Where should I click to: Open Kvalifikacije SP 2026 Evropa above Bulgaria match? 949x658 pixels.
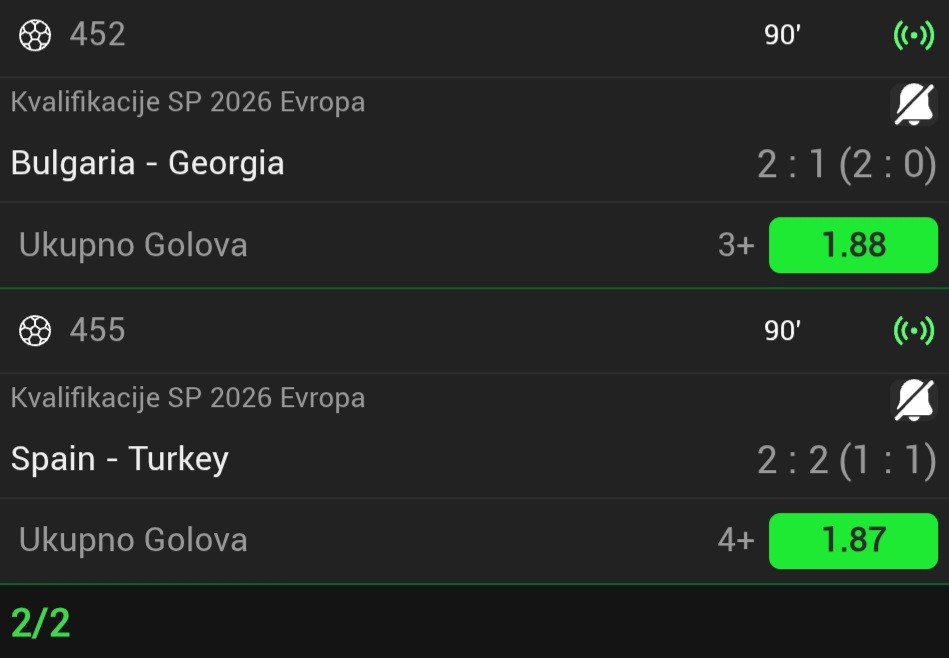pos(188,102)
